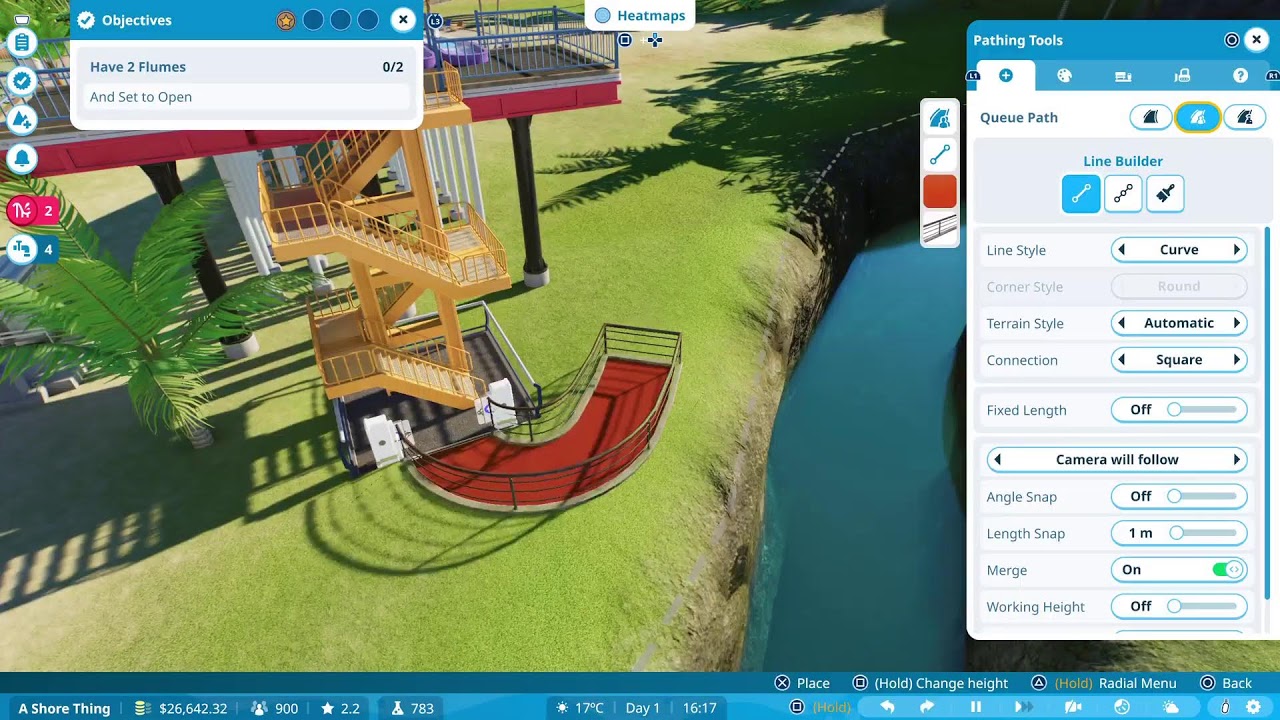The width and height of the screenshot is (1280, 720).
Task: Click the 17°C weather readout
Action: tap(580, 708)
